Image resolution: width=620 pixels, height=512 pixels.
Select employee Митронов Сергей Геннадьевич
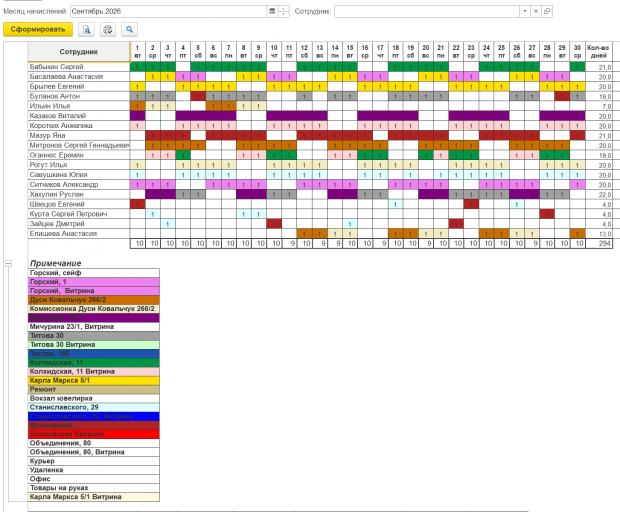[x=79, y=145]
